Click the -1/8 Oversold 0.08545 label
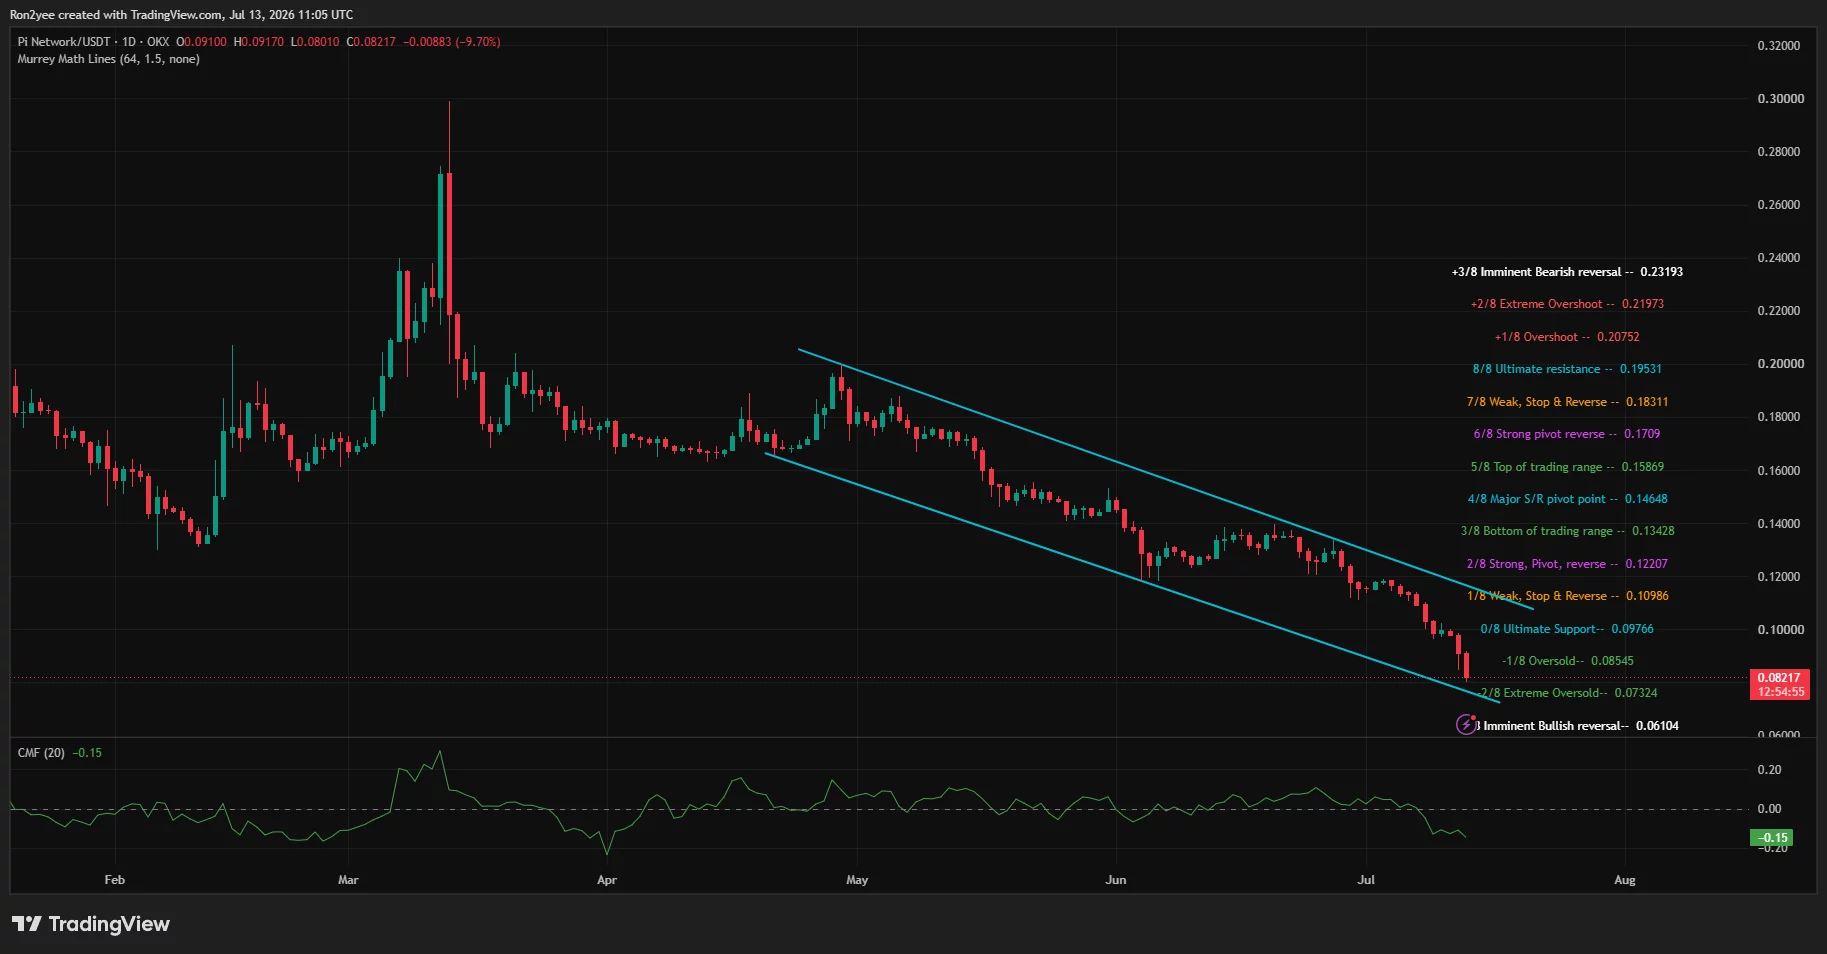1827x954 pixels. (1567, 661)
